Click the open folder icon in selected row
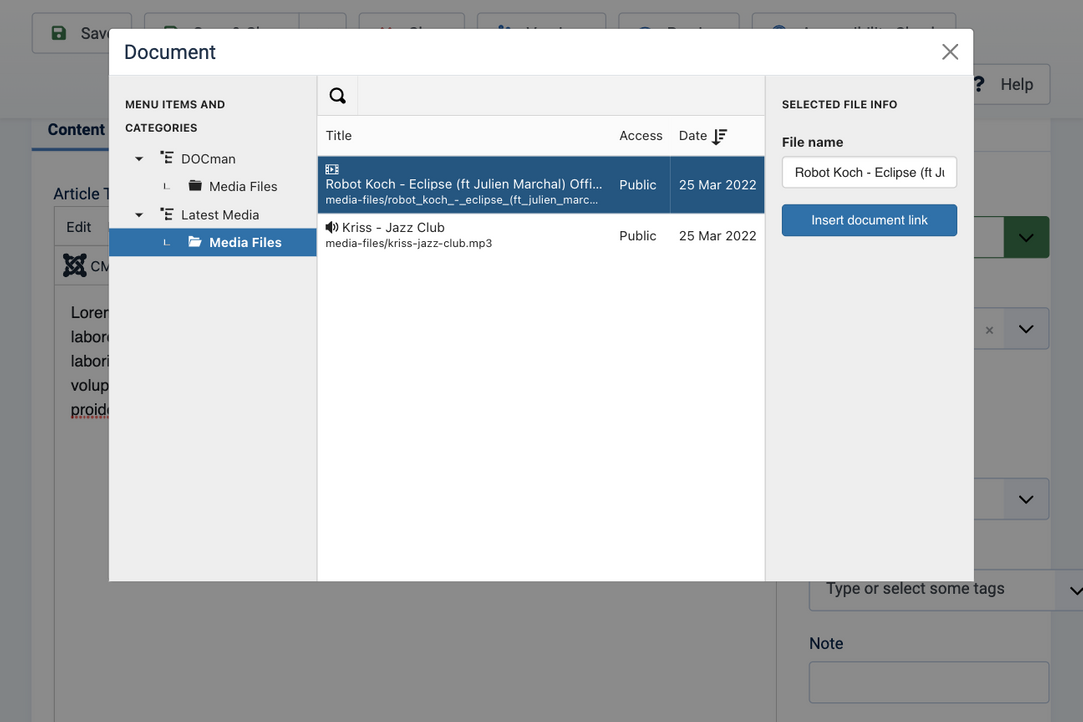This screenshot has height=722, width=1083. pyautogui.click(x=195, y=242)
